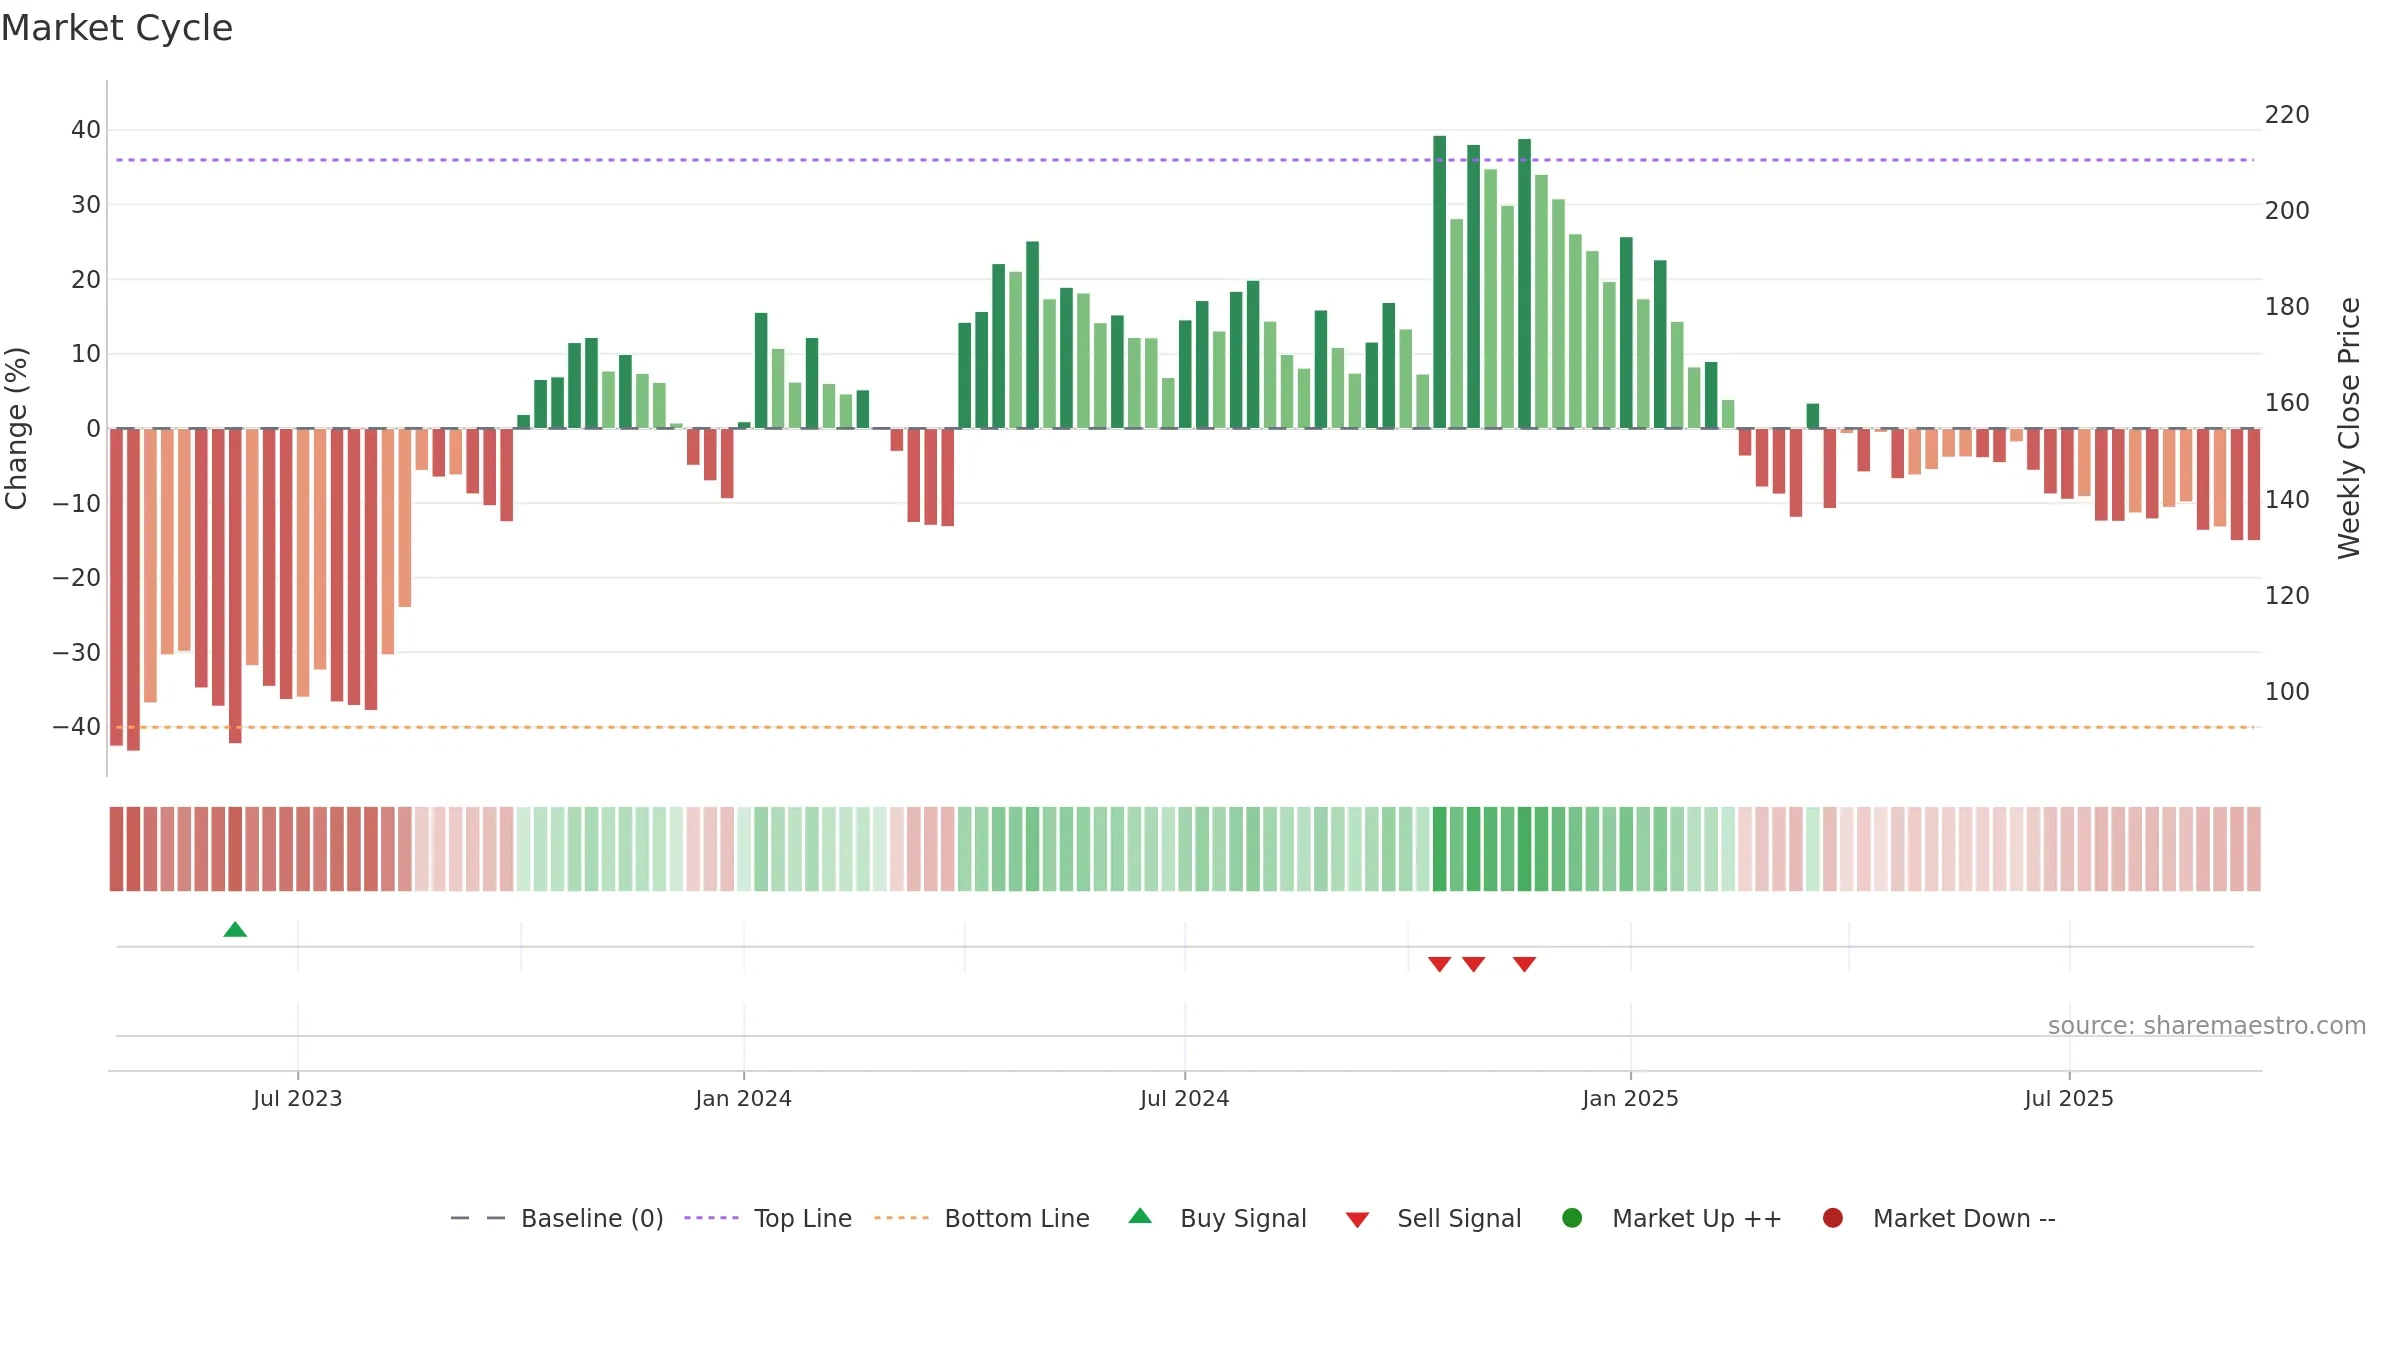Toggle the Sell Signal legend entry
This screenshot has height=1350, width=2400.
pos(1433,1218)
